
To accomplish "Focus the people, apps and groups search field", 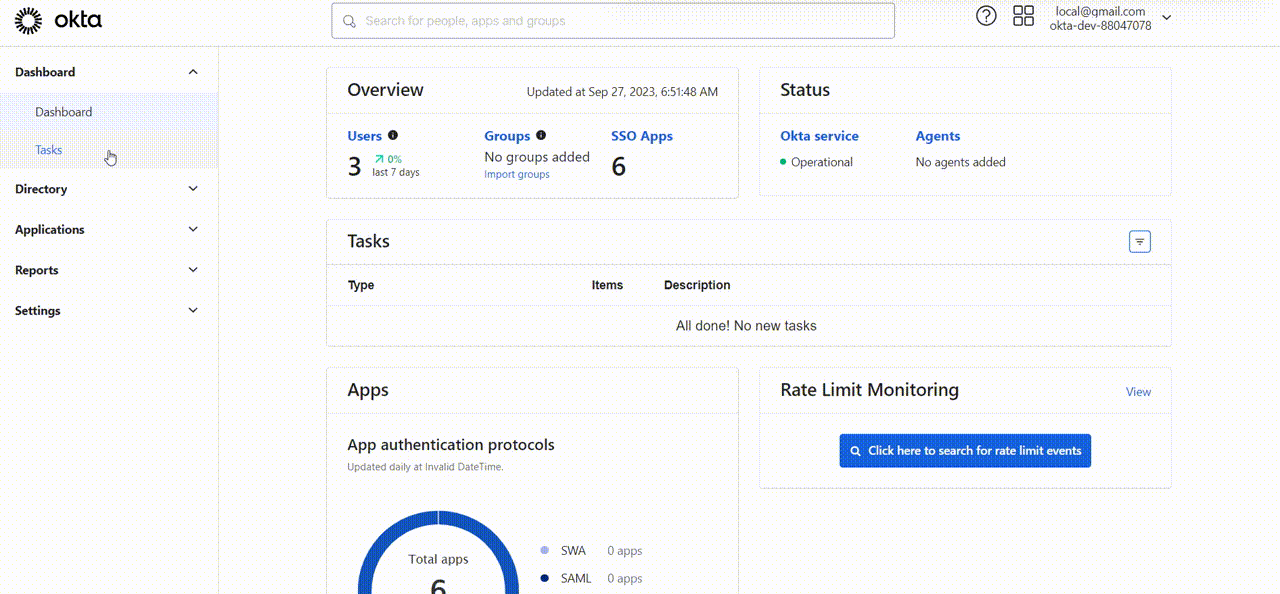I will pyautogui.click(x=620, y=21).
